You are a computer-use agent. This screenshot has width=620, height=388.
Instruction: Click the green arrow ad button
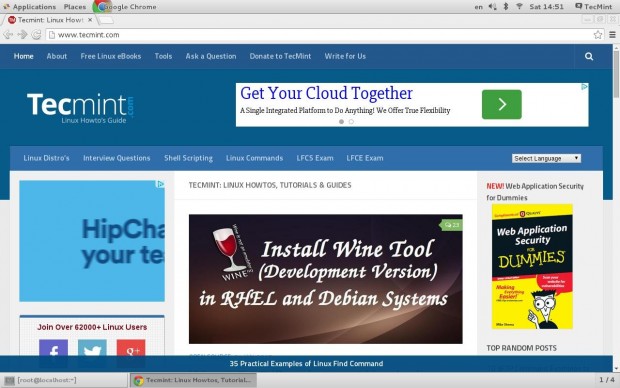501,104
